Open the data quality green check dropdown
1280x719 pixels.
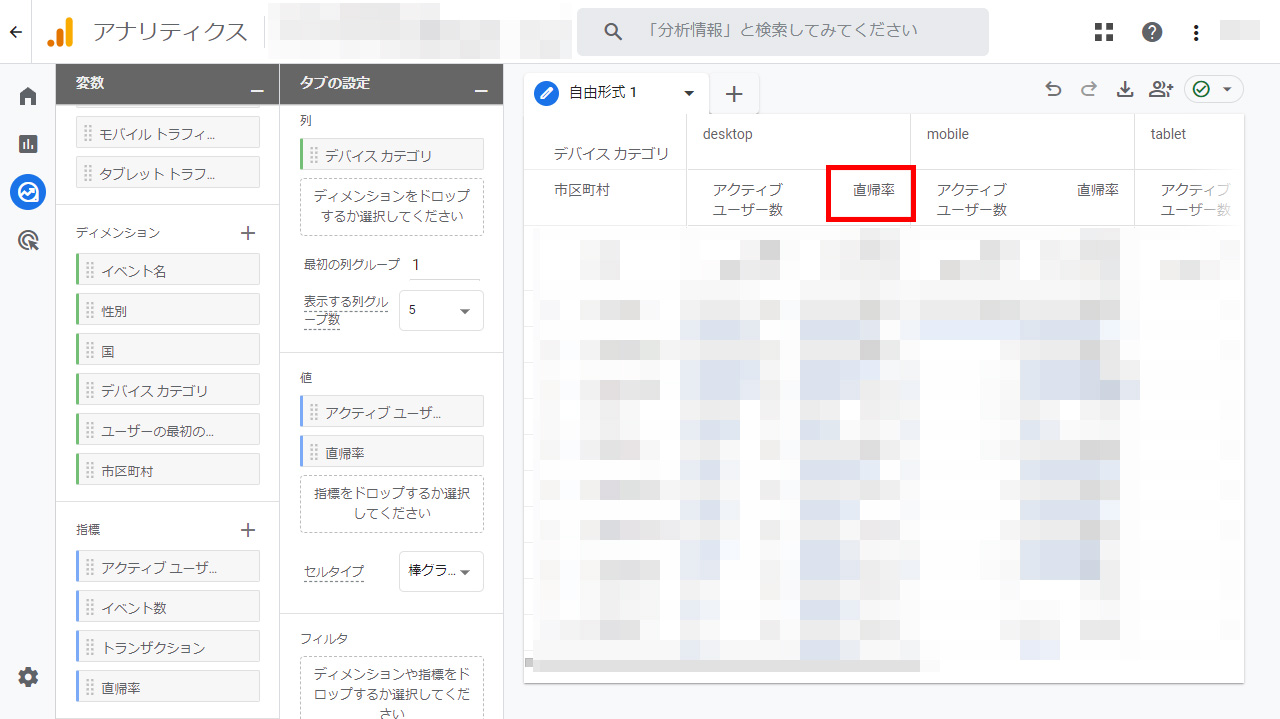[x=1214, y=89]
